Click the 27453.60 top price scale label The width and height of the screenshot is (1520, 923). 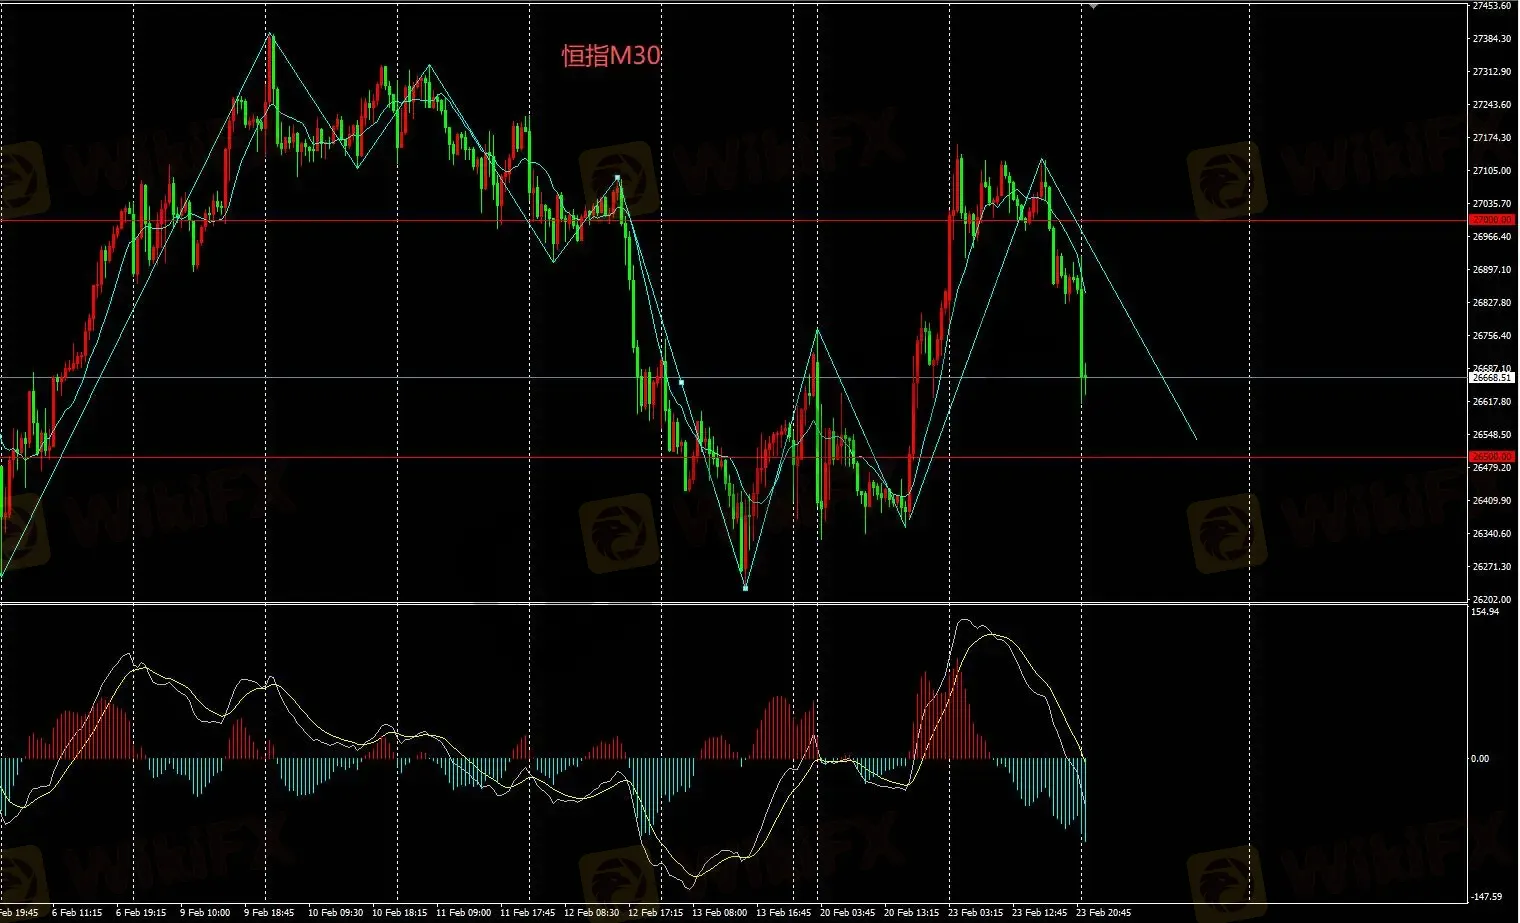point(1491,6)
